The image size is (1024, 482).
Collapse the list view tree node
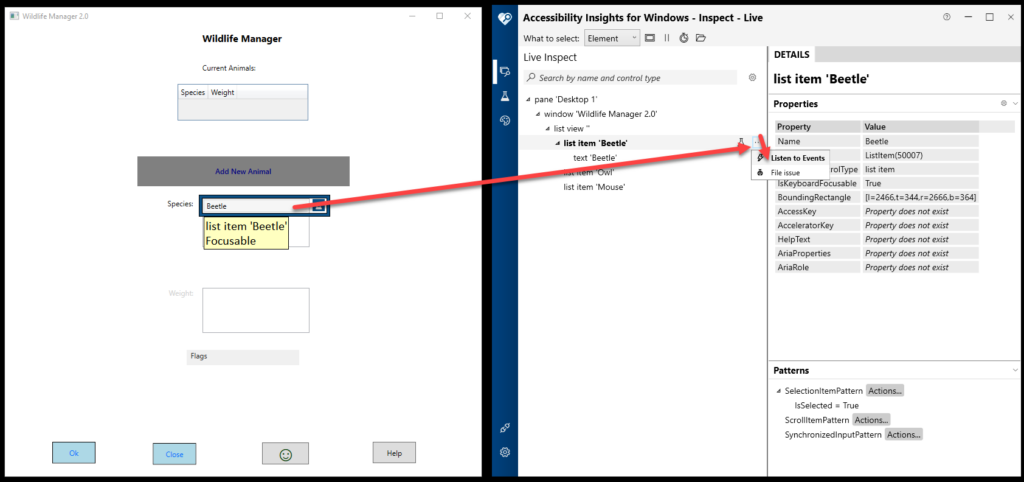tap(547, 129)
